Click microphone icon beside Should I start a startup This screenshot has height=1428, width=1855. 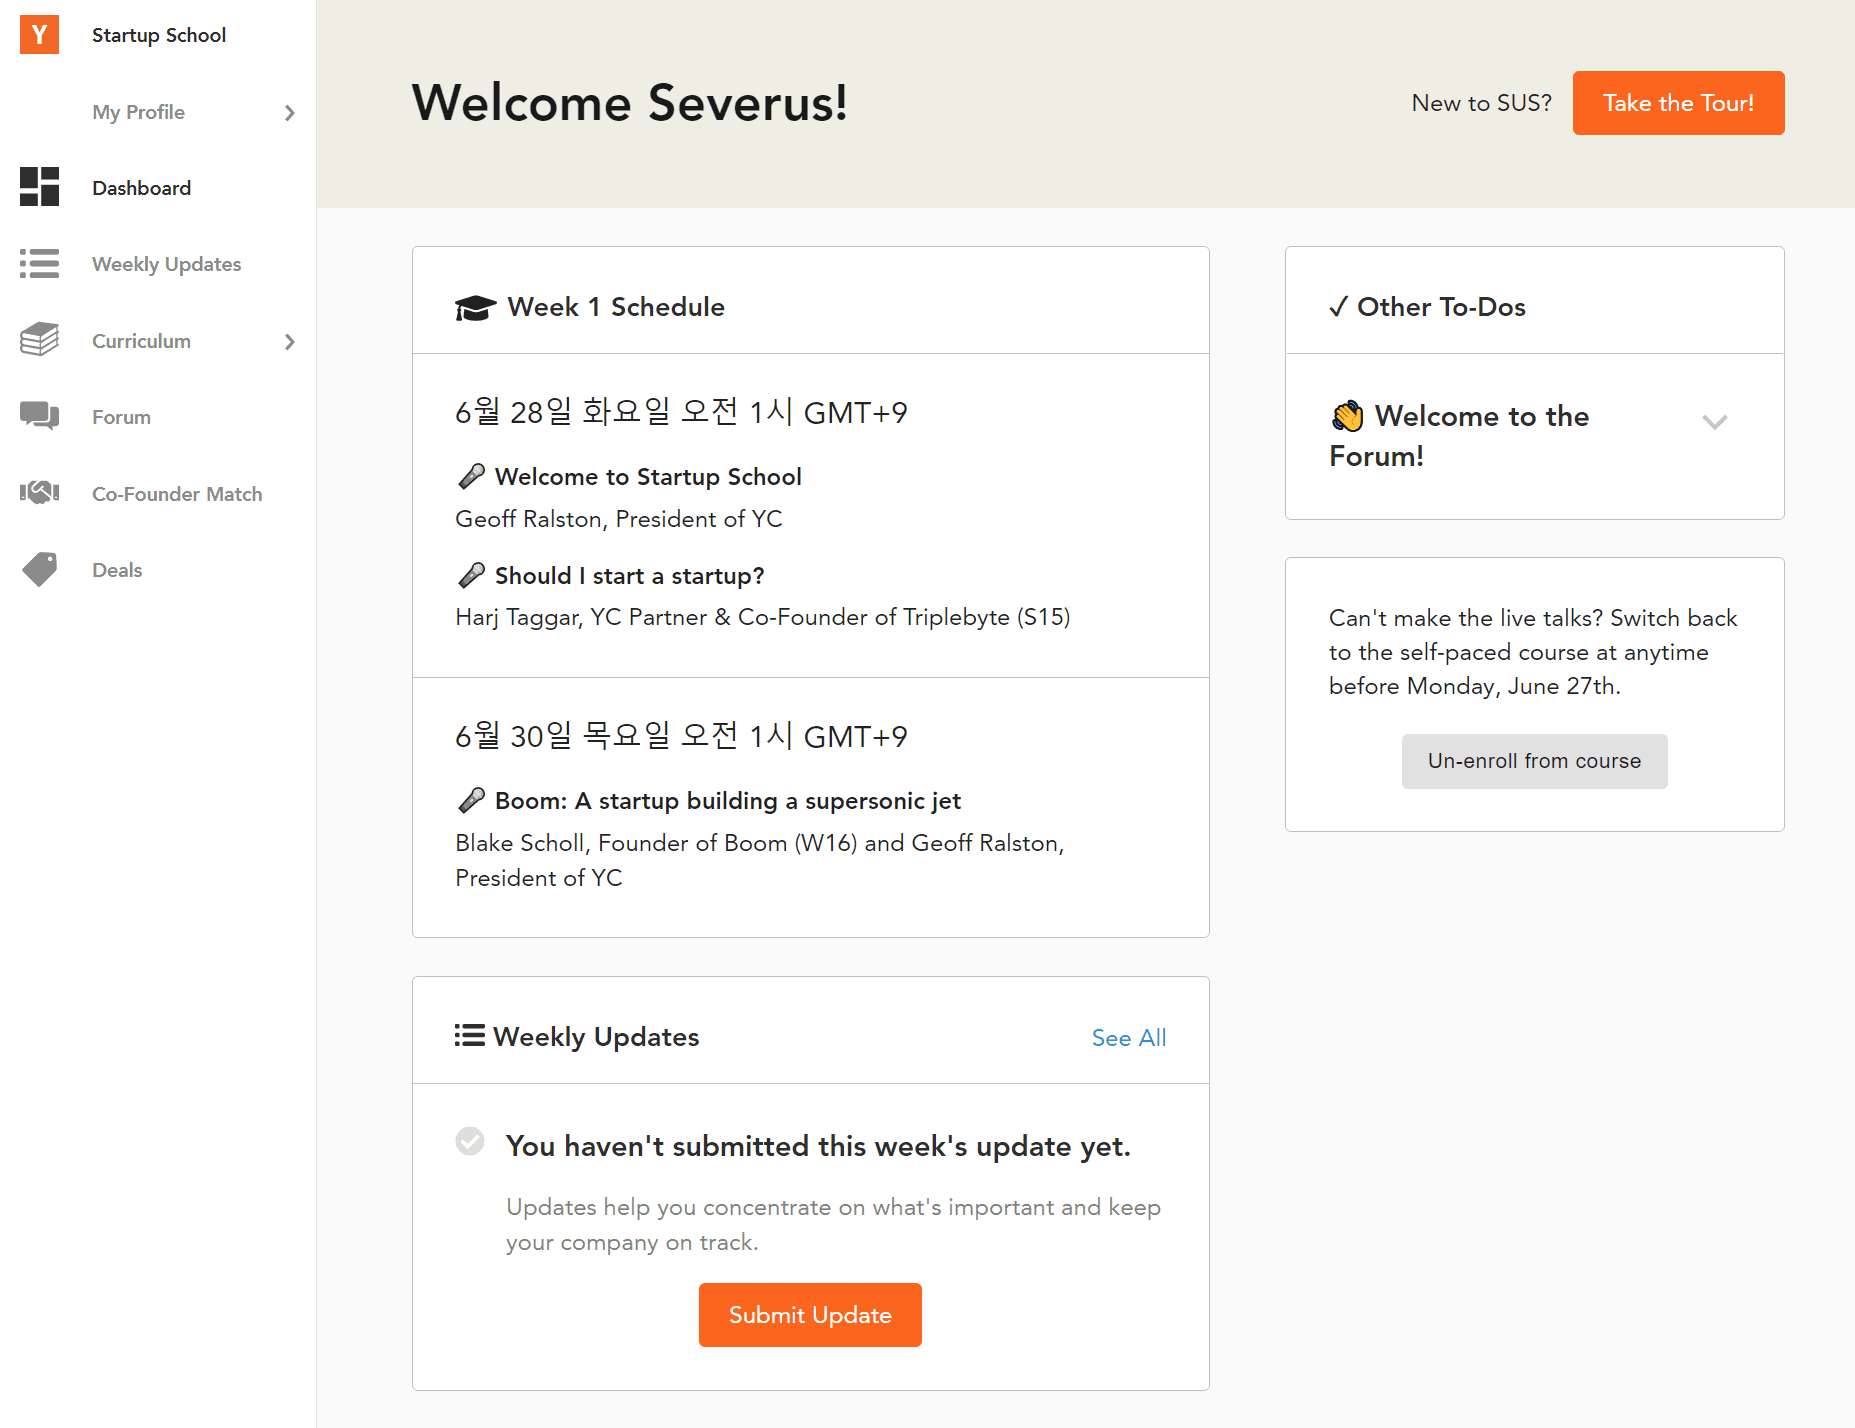tap(471, 576)
